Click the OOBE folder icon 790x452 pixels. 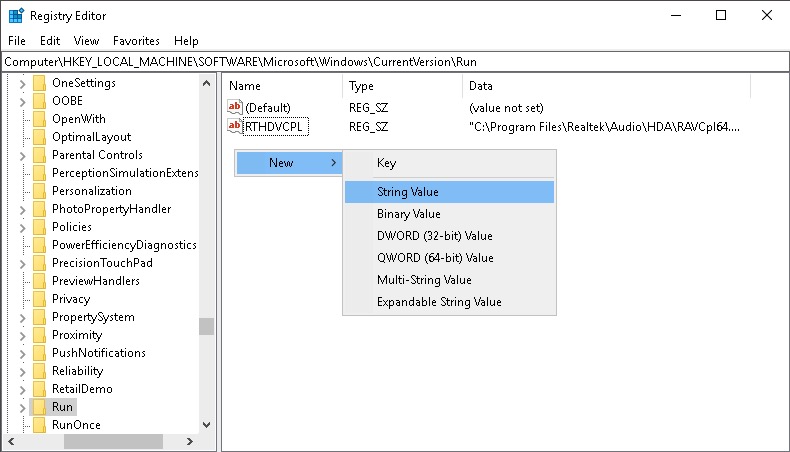39,101
